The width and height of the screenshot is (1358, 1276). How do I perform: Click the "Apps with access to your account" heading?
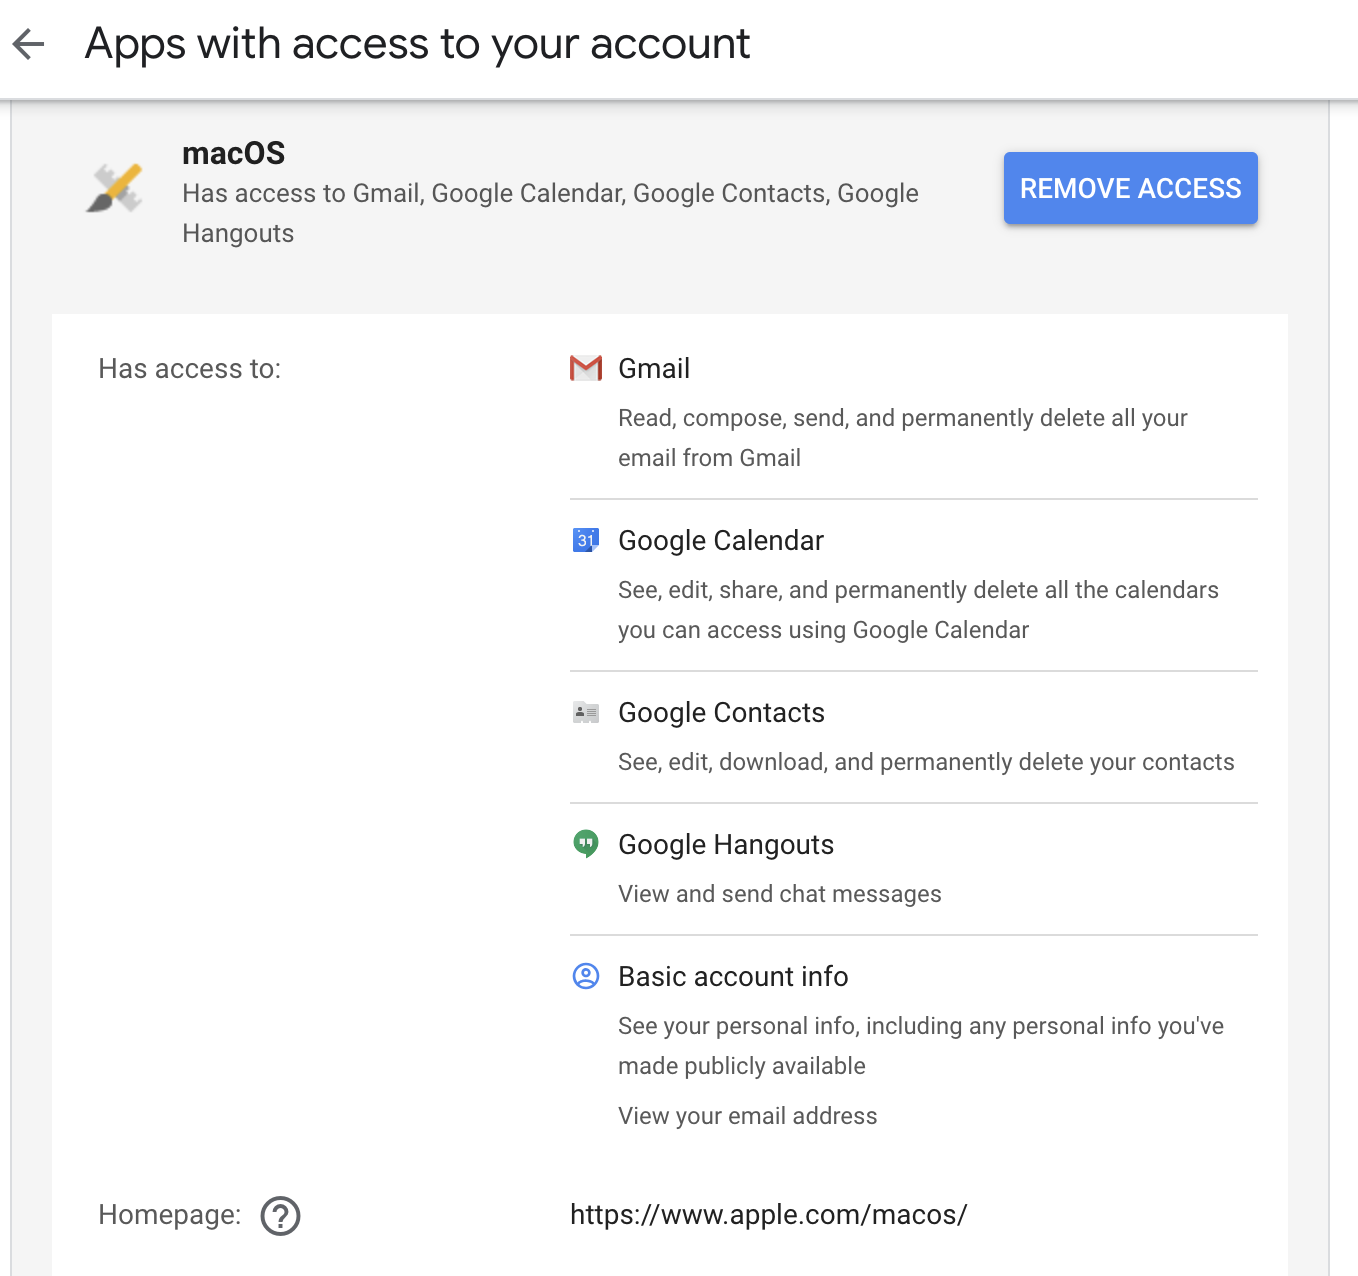click(417, 44)
